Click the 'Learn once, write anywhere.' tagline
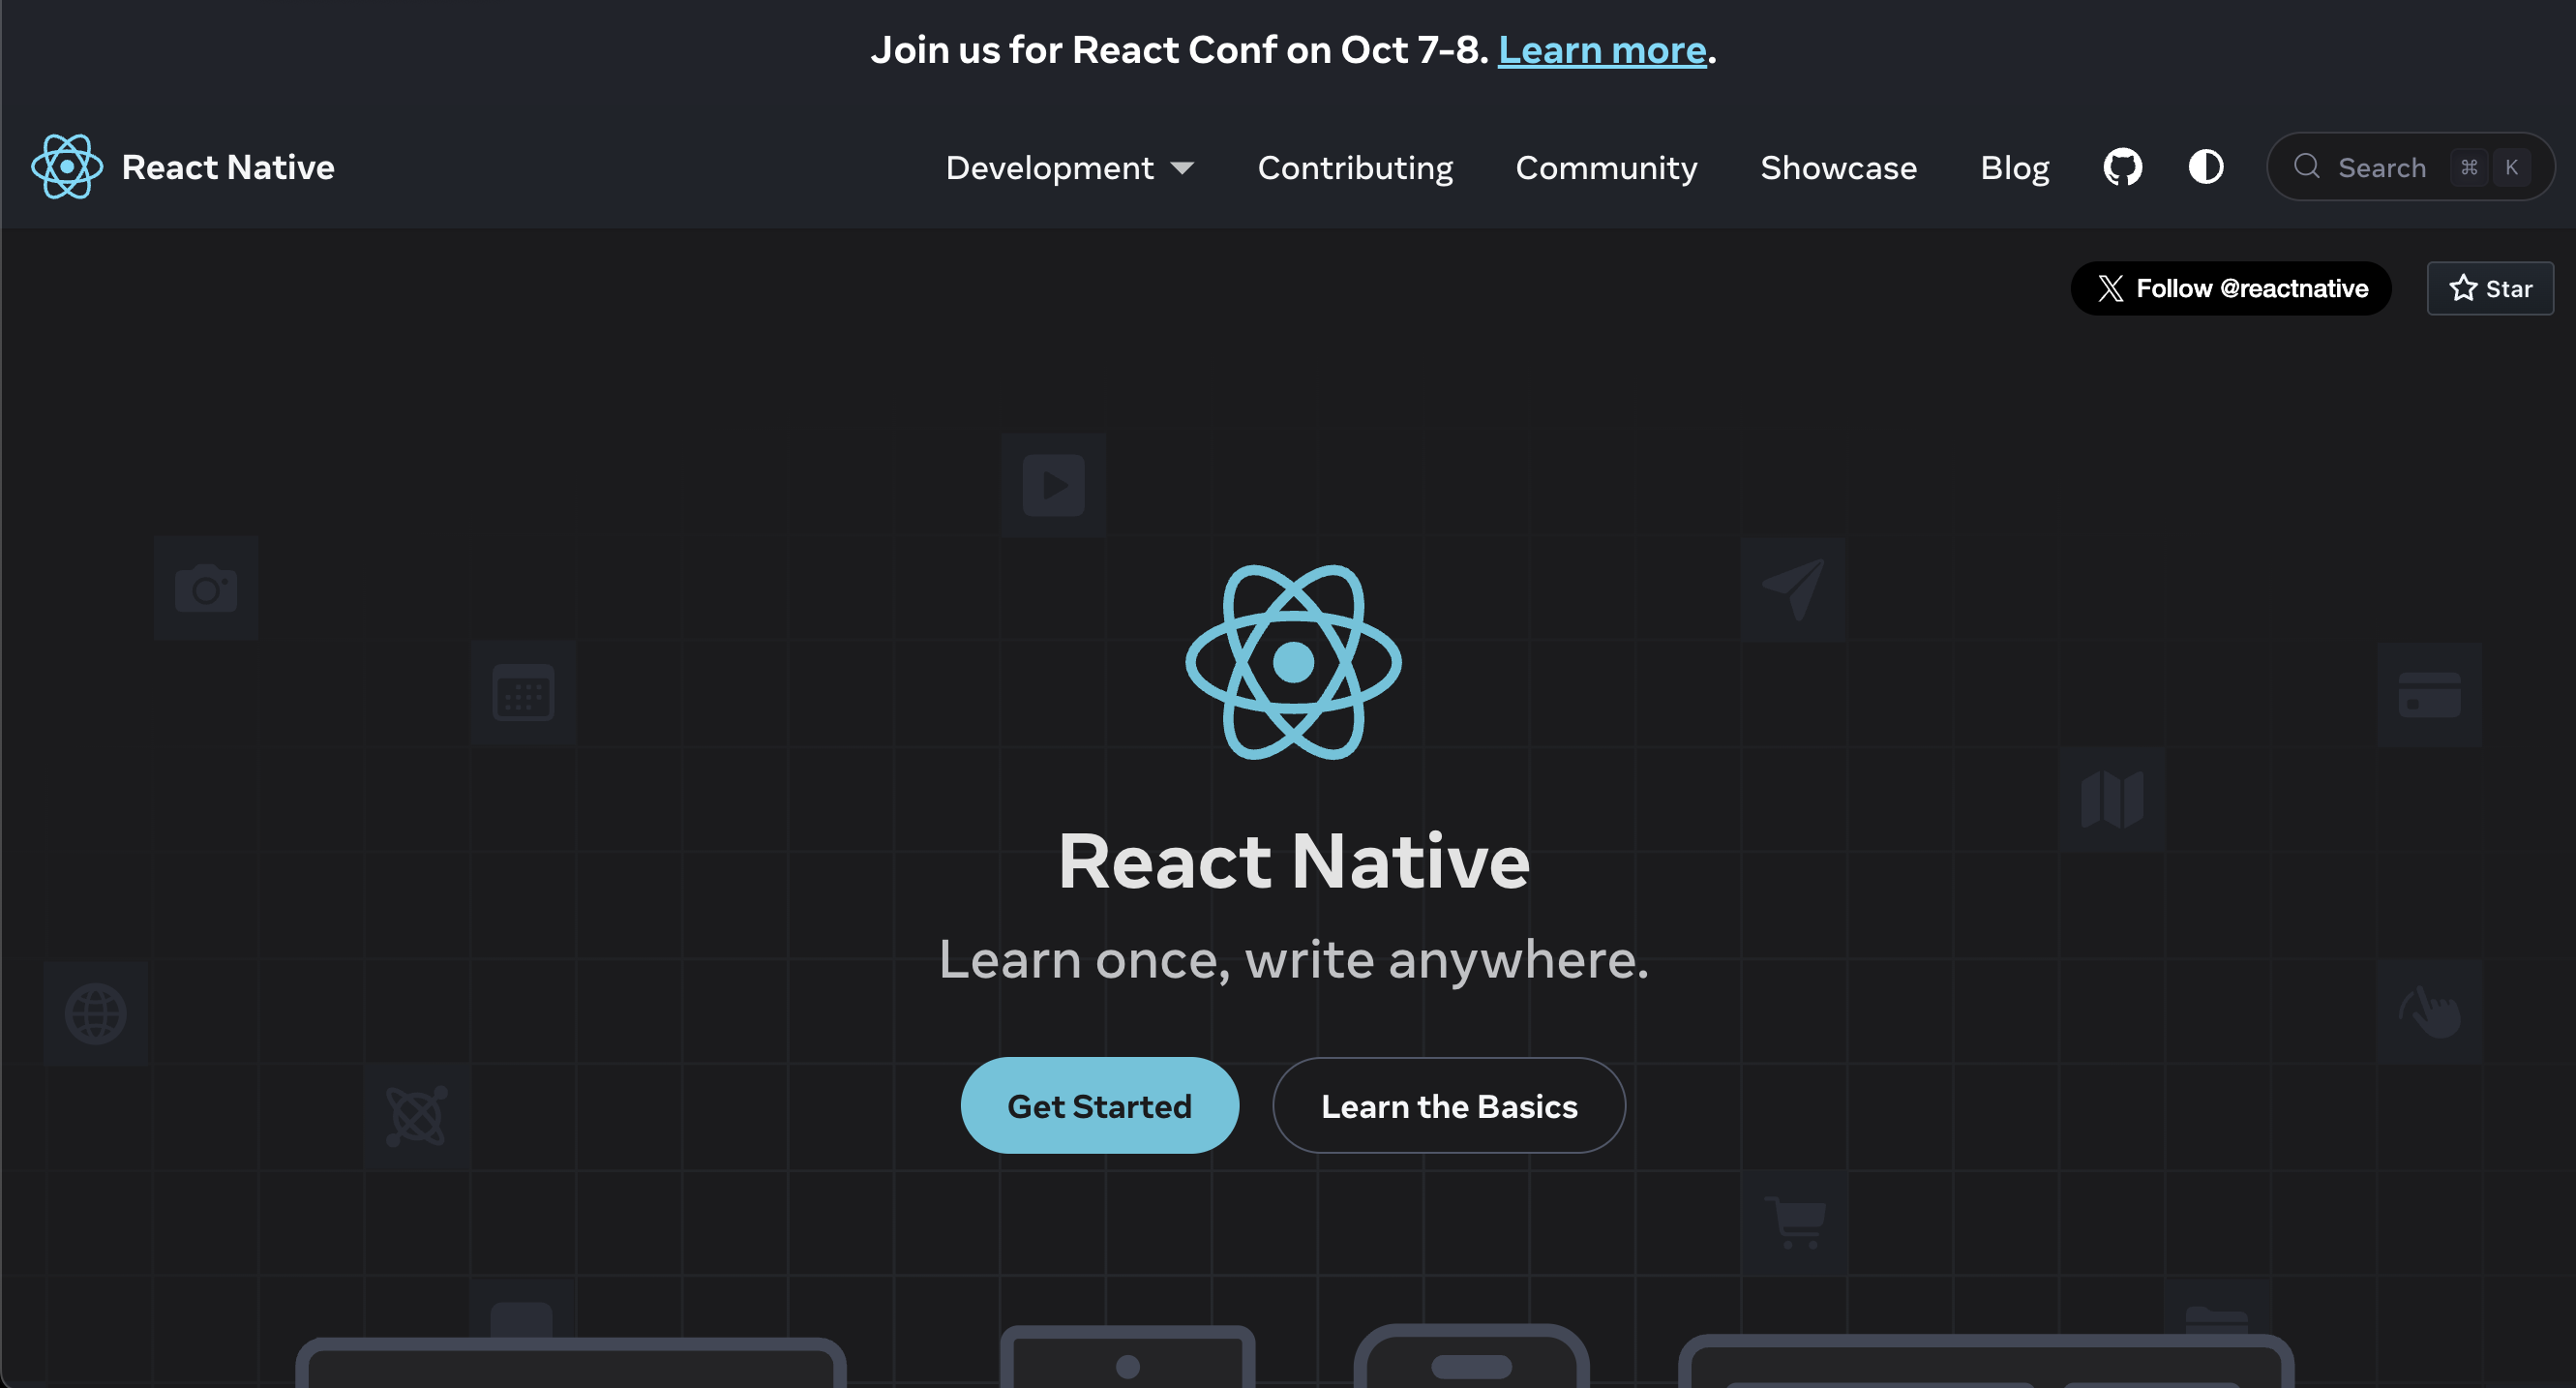Image resolution: width=2576 pixels, height=1388 pixels. coord(1293,959)
